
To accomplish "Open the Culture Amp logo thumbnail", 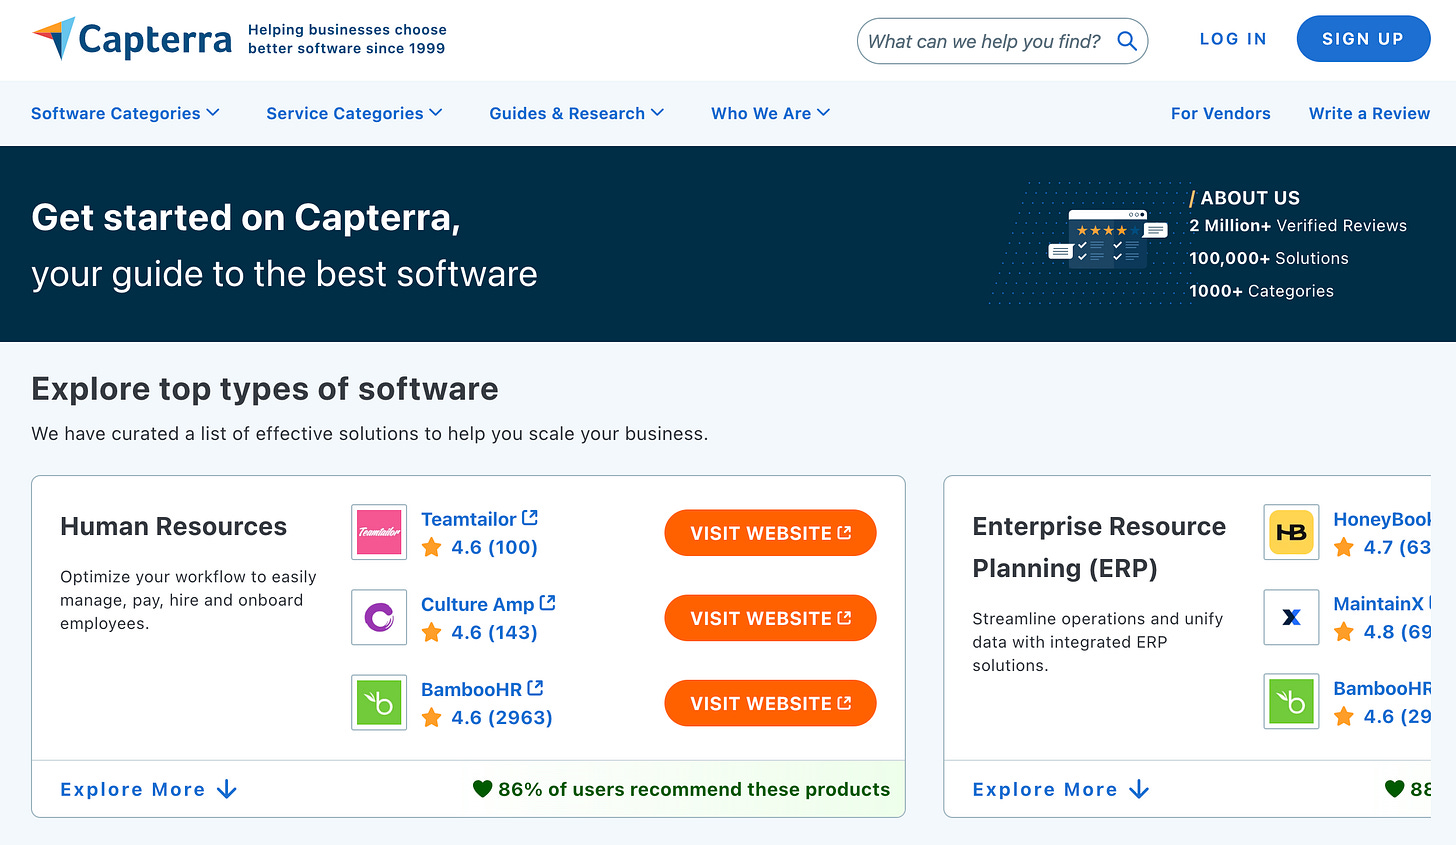I will 379,617.
